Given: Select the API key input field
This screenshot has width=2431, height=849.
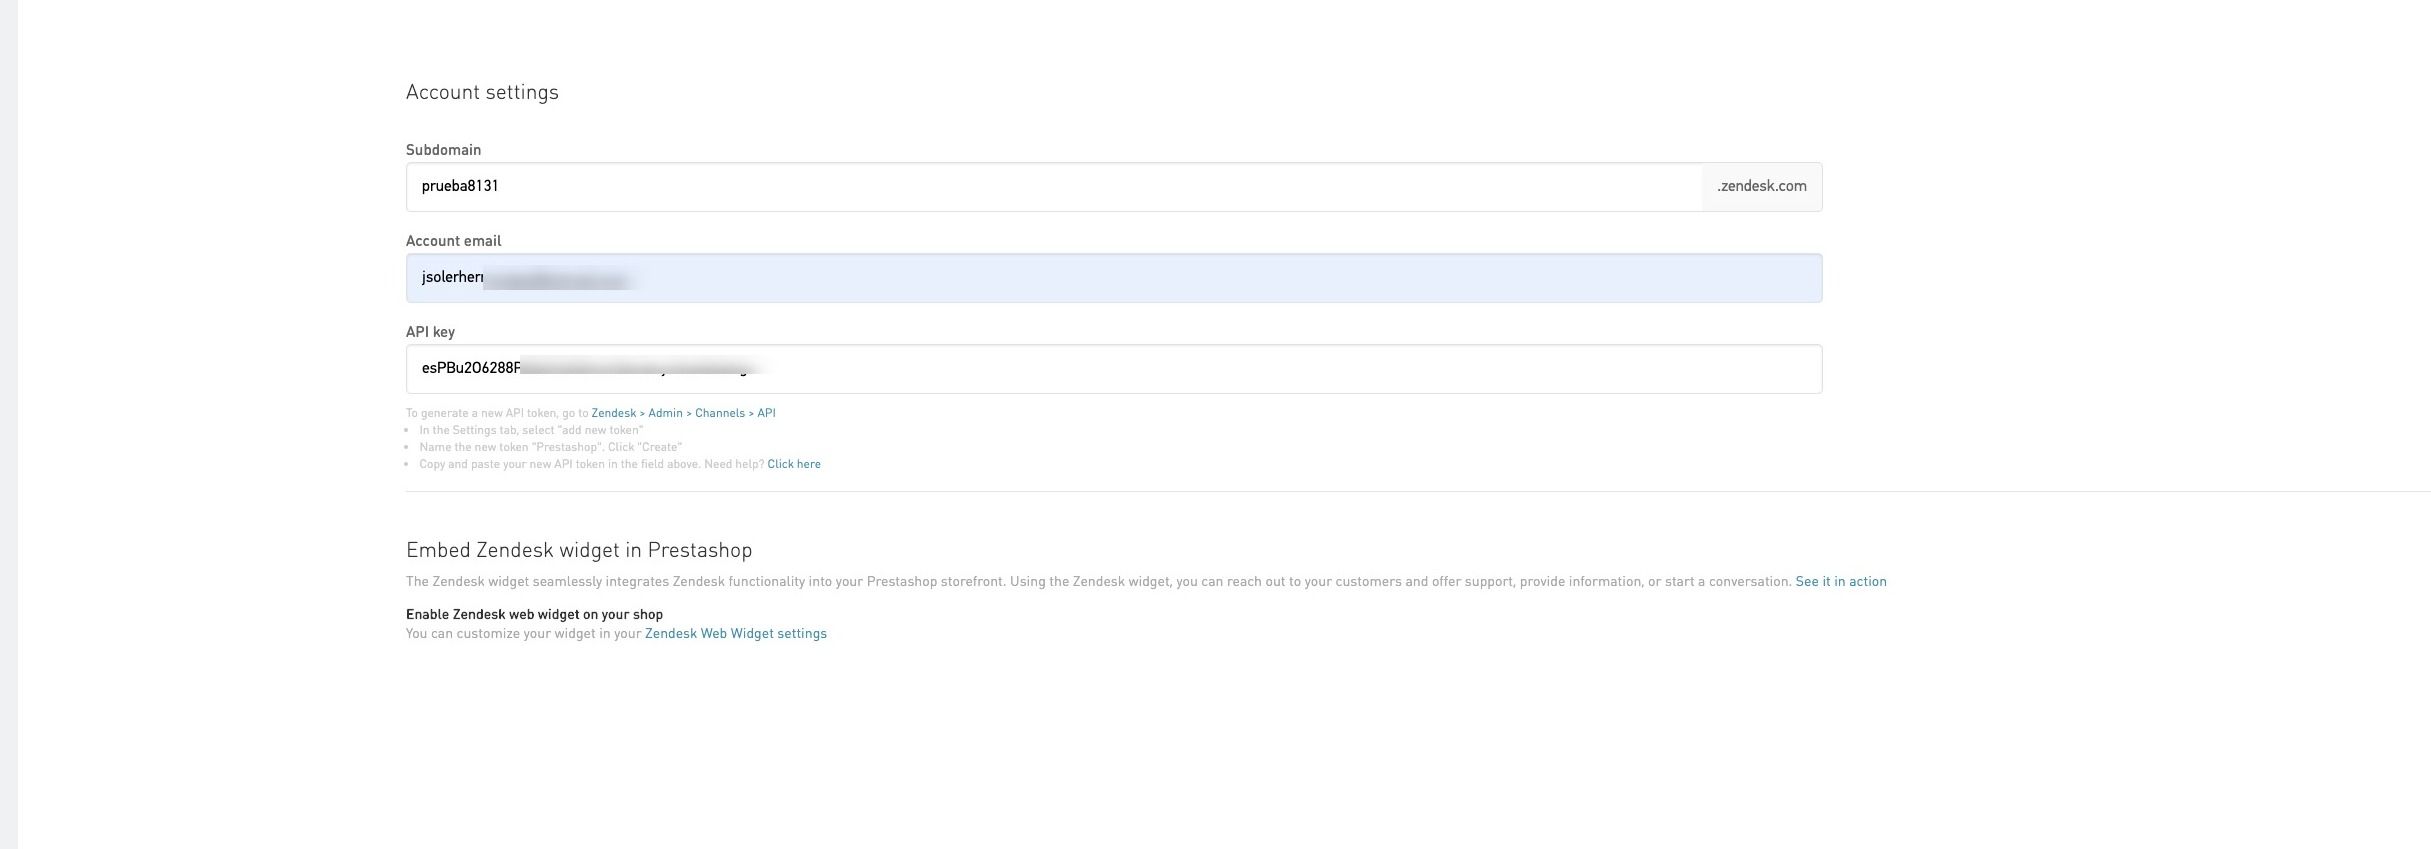Looking at the screenshot, I should [x=1114, y=369].
